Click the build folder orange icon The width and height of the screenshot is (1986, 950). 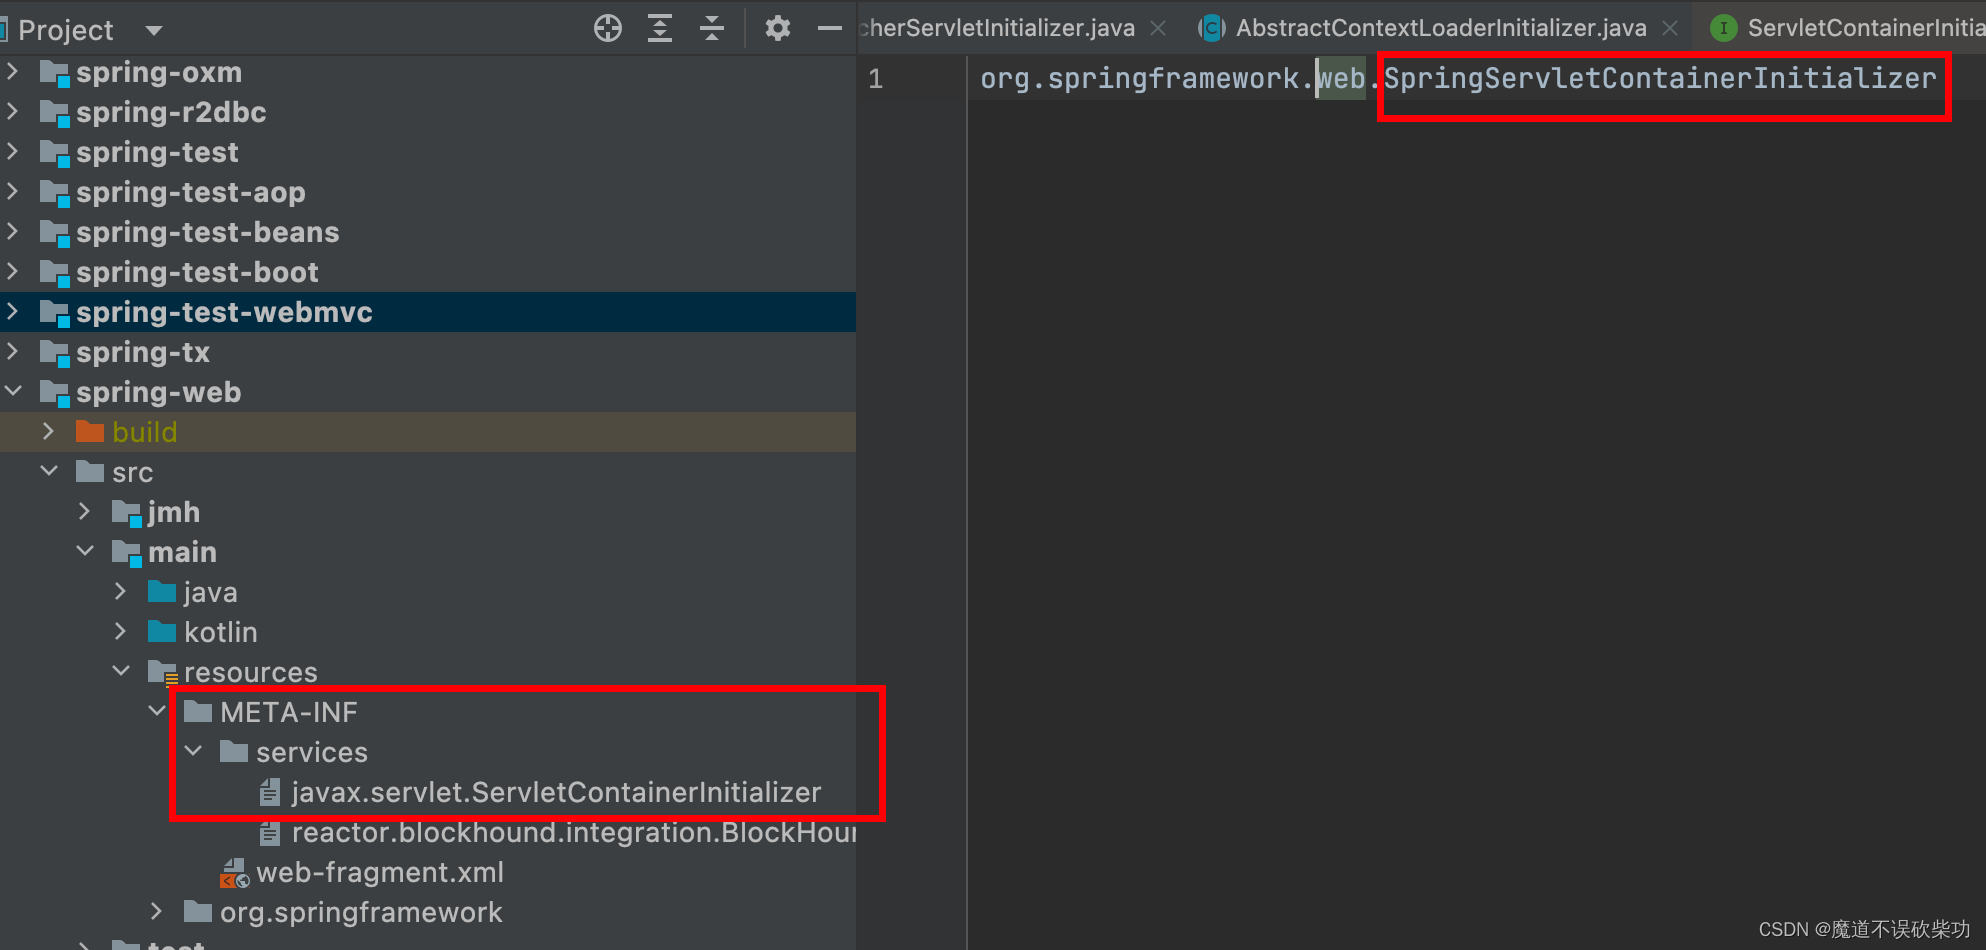(x=90, y=431)
